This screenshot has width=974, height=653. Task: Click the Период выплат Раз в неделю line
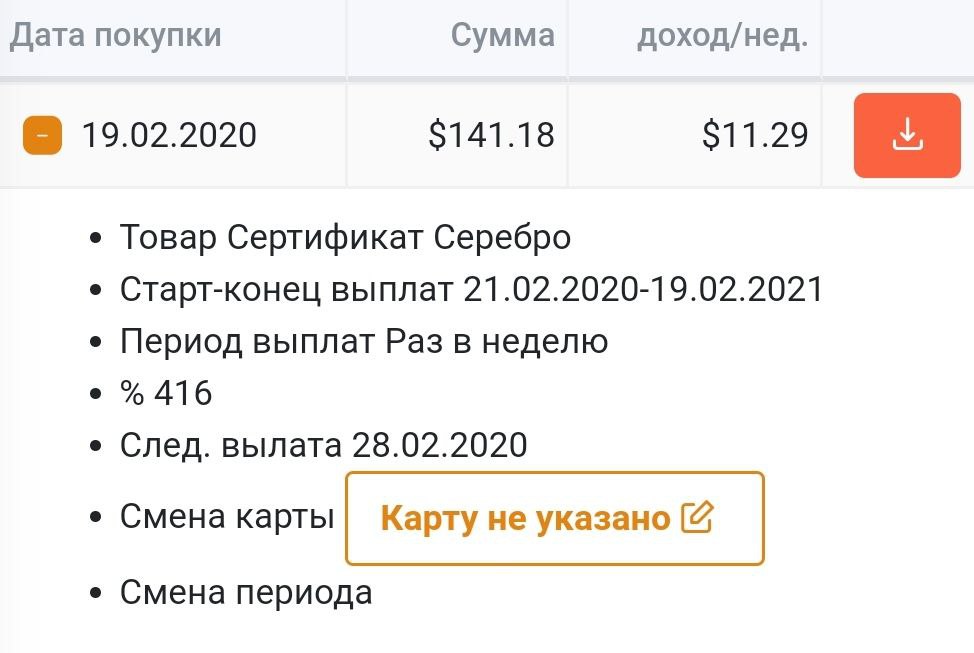[364, 342]
